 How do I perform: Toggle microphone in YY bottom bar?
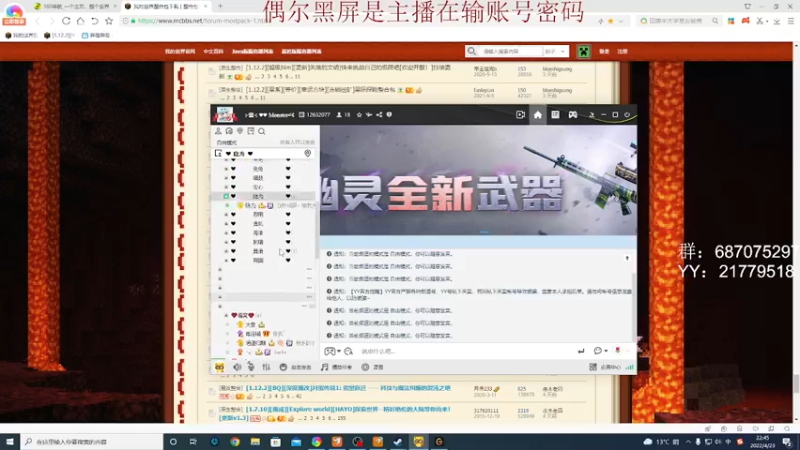[251, 367]
